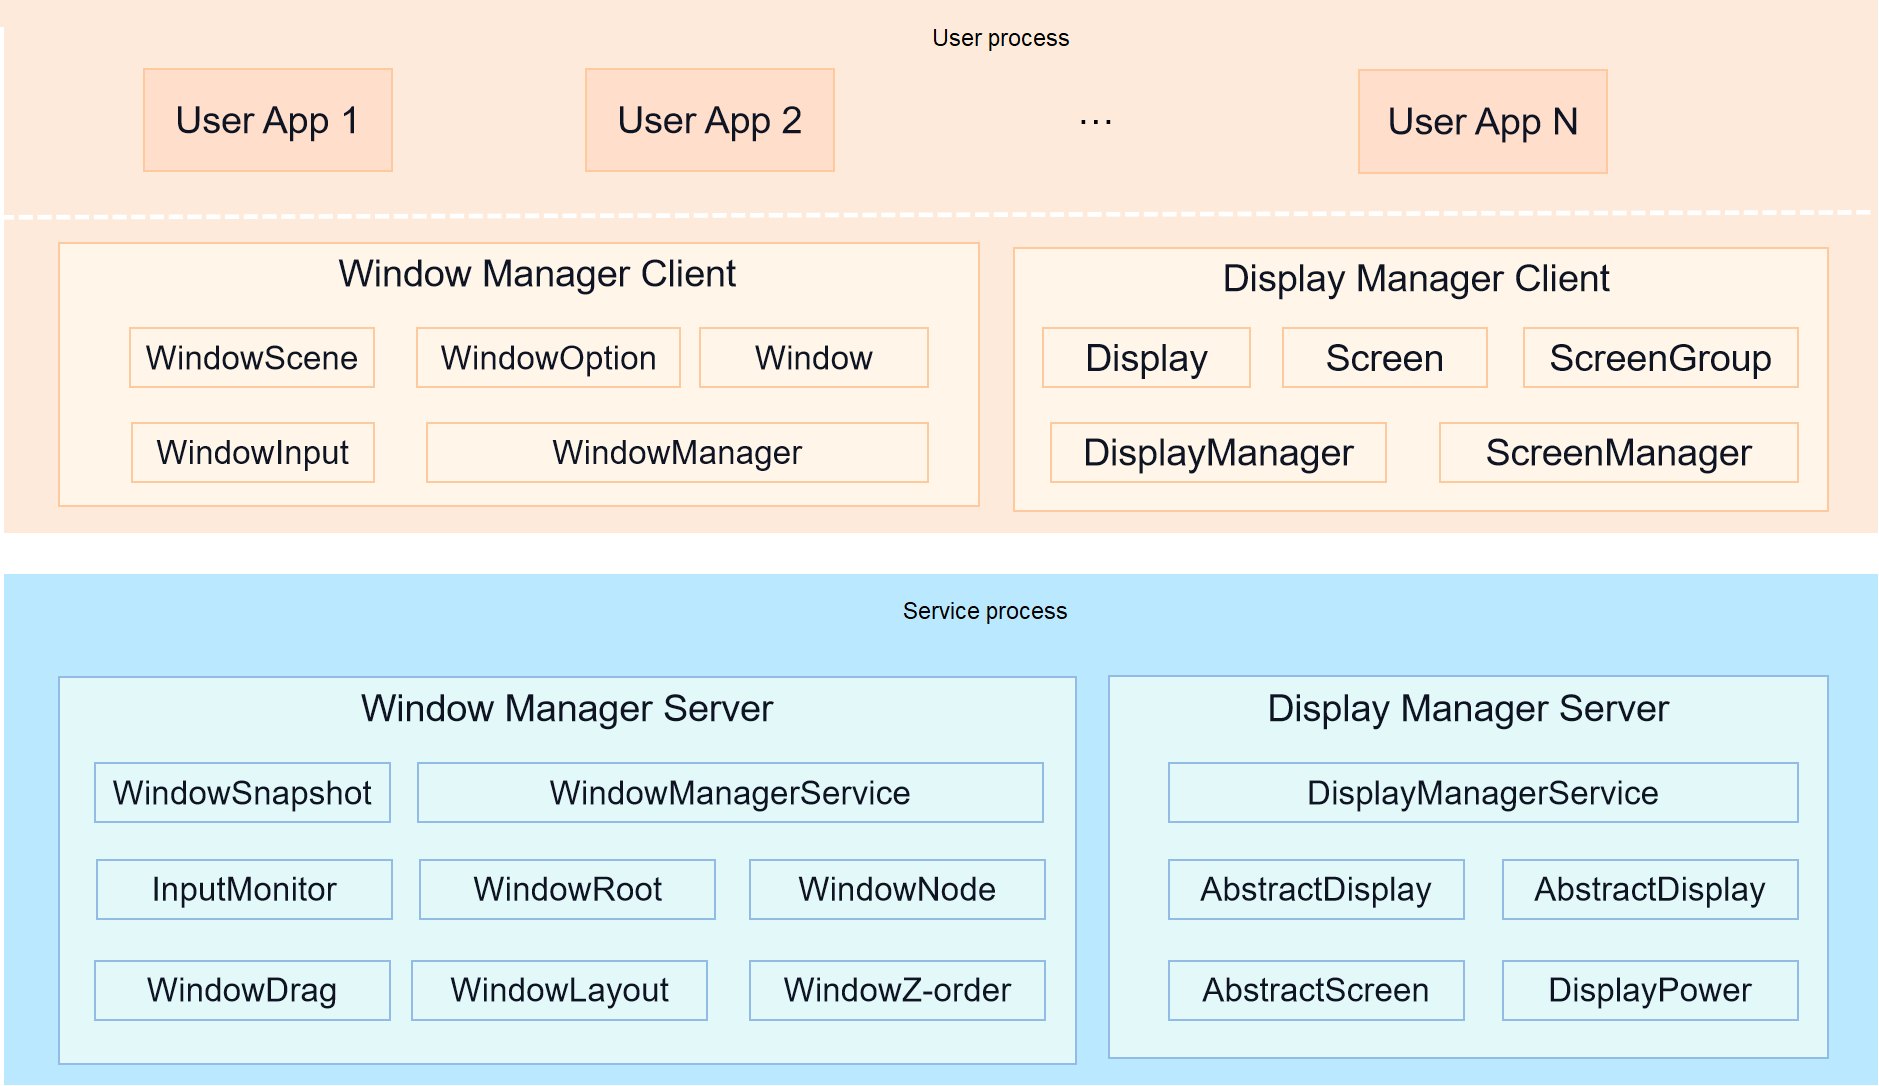Select the WindowScene box
Viewport: 1879px width, 1086px height.
click(x=252, y=358)
